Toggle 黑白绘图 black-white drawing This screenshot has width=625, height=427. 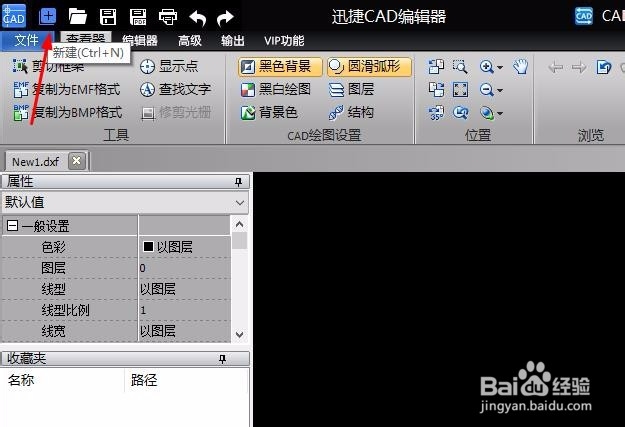coord(276,89)
